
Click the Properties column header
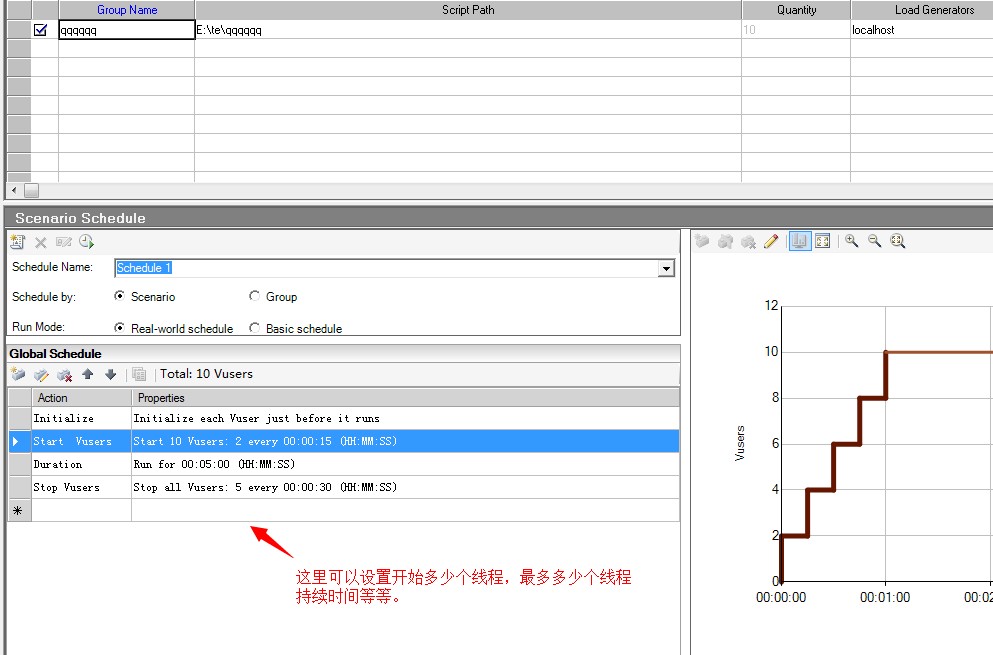click(405, 398)
